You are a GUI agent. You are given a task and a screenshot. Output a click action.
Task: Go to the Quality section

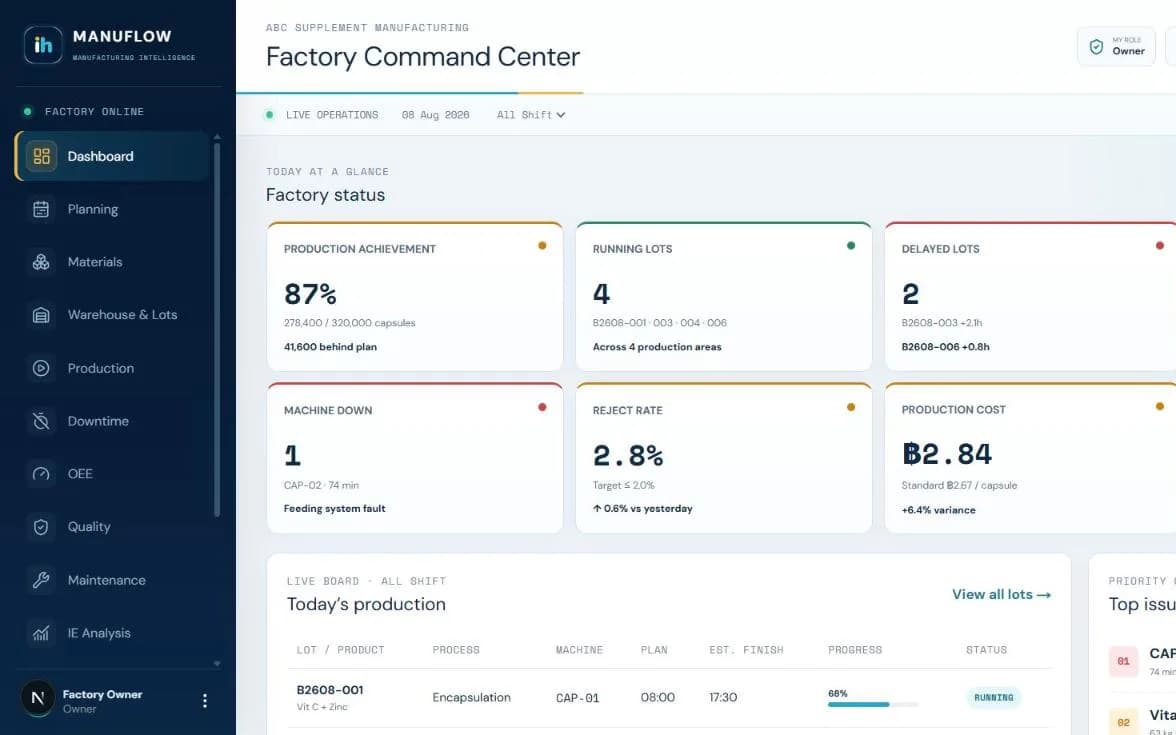point(112,526)
